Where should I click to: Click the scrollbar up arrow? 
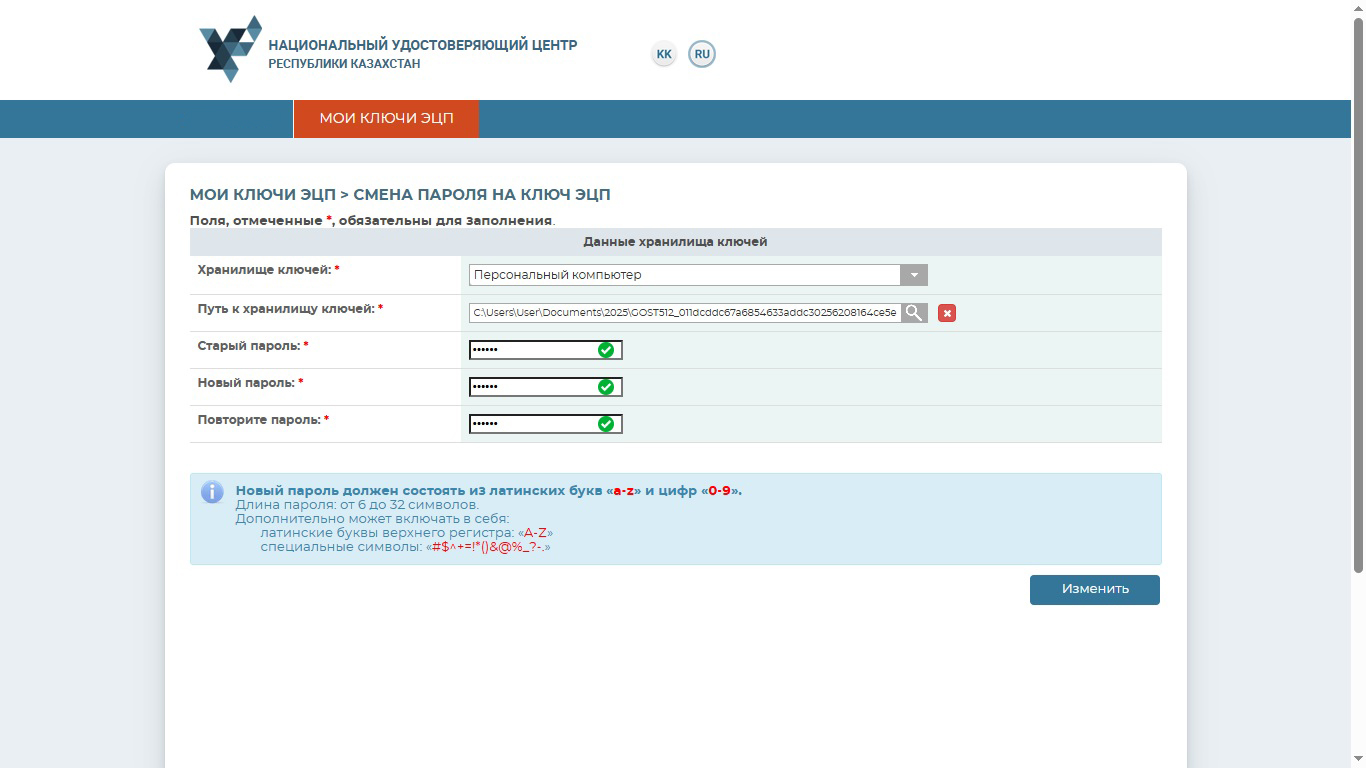[x=1358, y=8]
